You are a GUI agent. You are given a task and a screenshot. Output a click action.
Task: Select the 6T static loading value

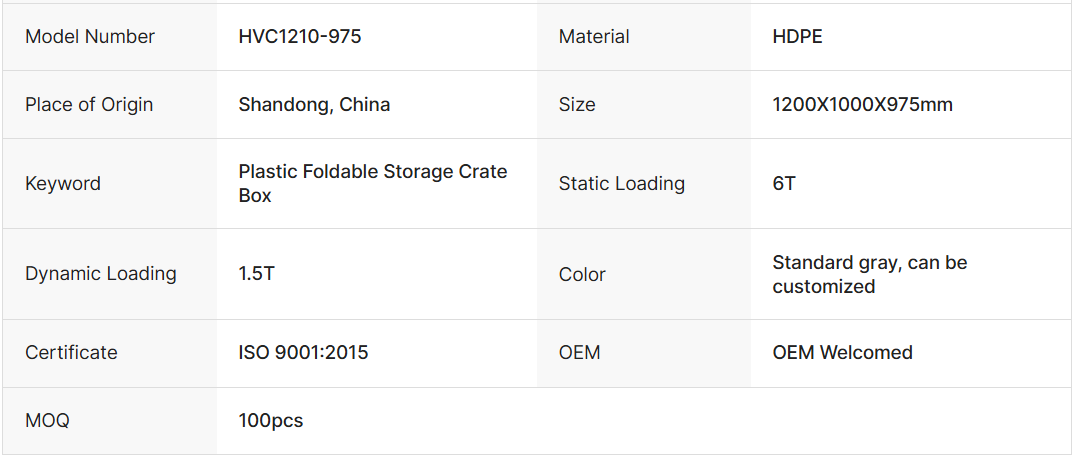[x=784, y=184]
